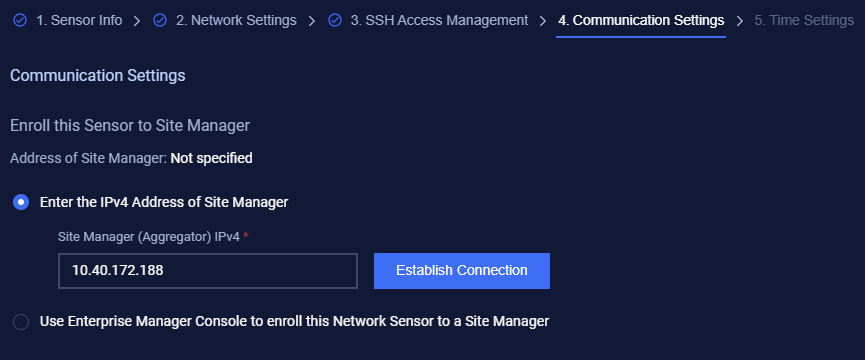Click the Establish Connection button
Image resolution: width=865 pixels, height=360 pixels.
point(462,271)
